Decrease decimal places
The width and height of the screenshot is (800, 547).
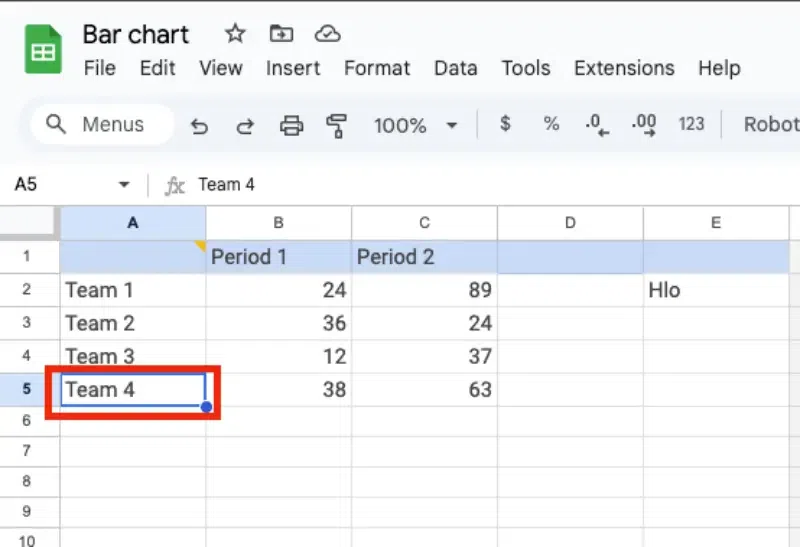[x=597, y=125]
